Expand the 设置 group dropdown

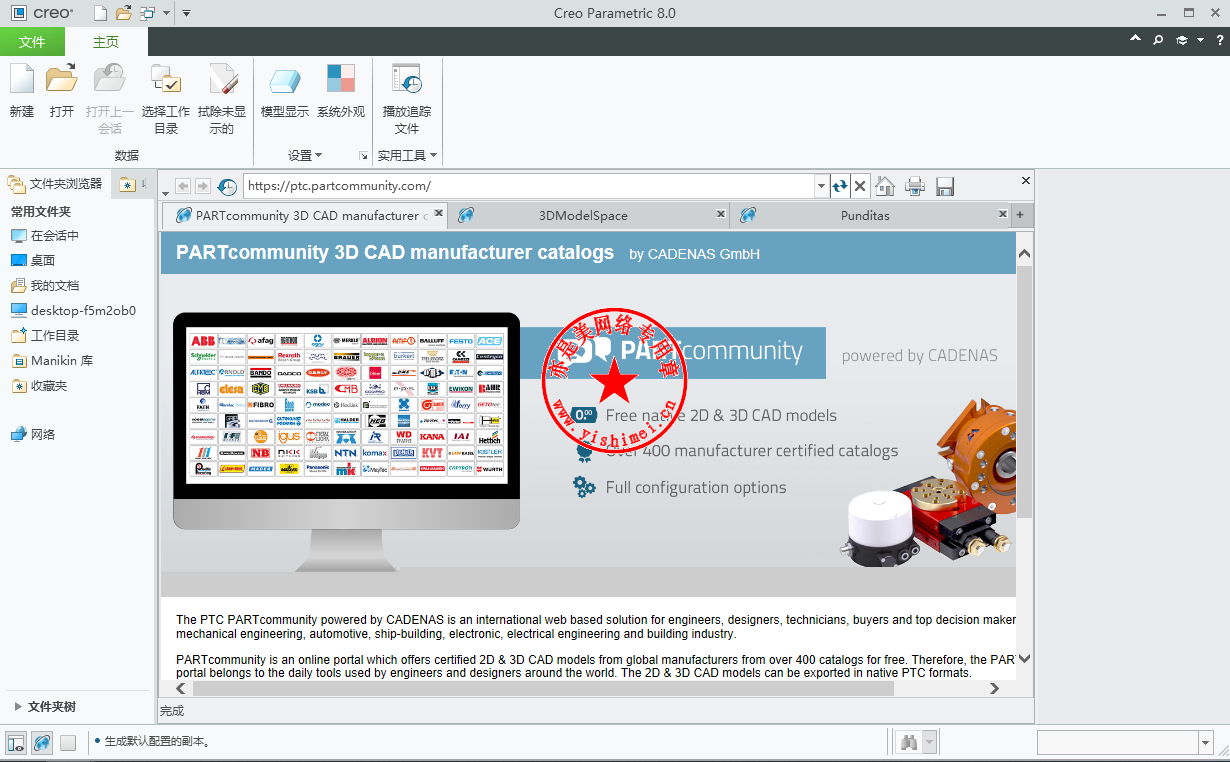pos(305,155)
